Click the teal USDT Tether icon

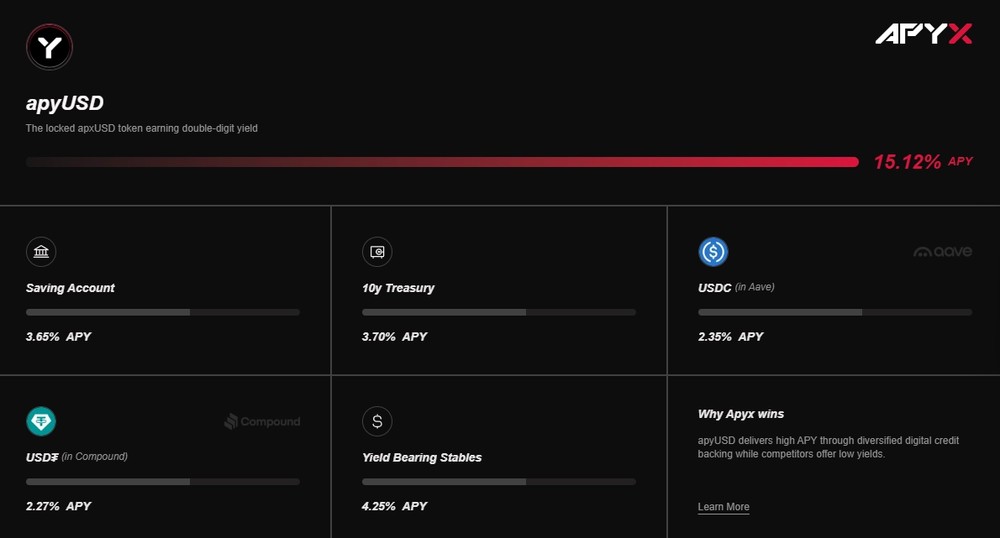tap(41, 421)
